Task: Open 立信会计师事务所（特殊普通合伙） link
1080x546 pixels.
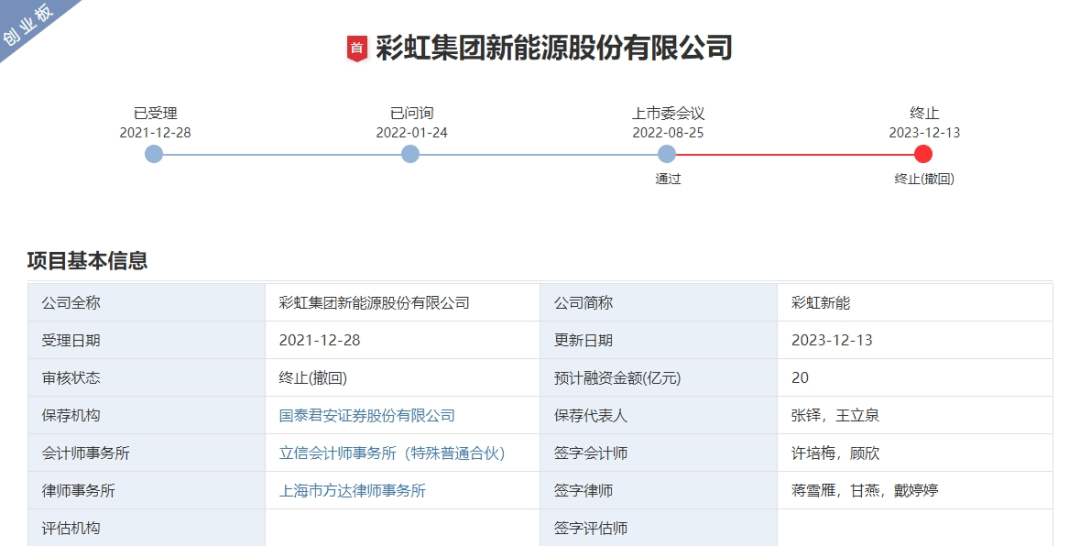Action: coord(392,453)
